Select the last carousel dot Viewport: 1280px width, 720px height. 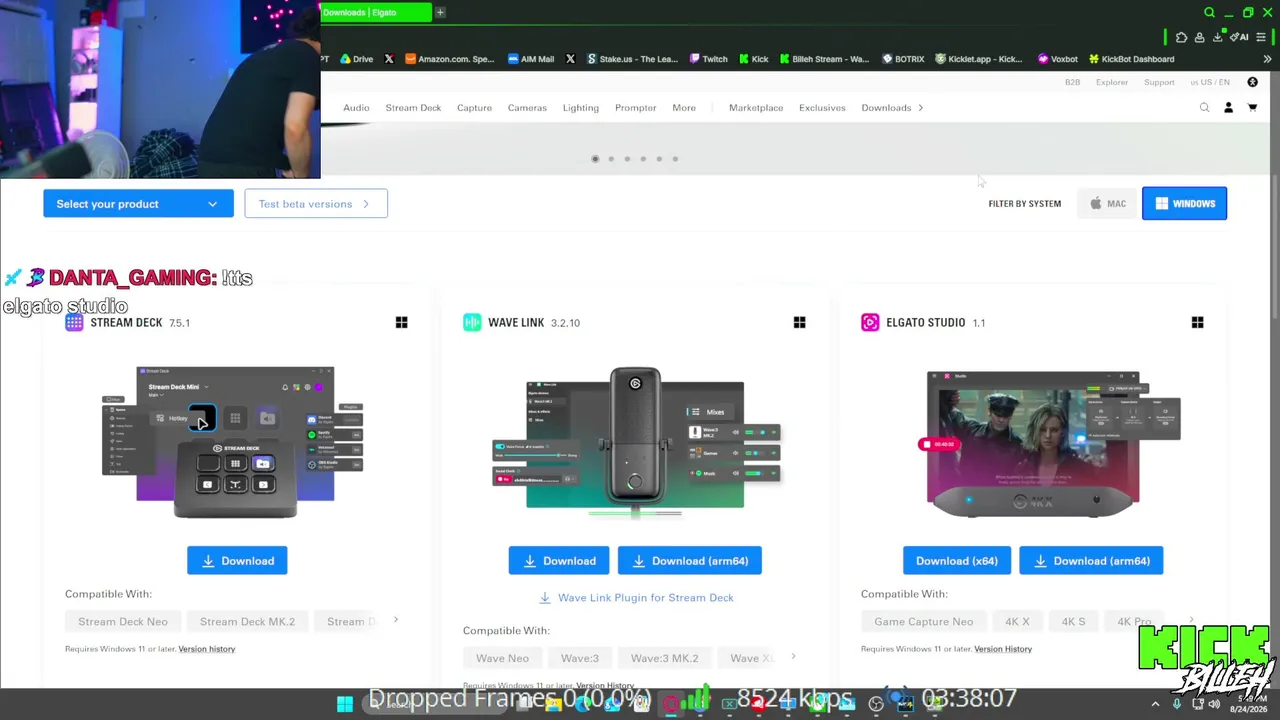[x=675, y=159]
